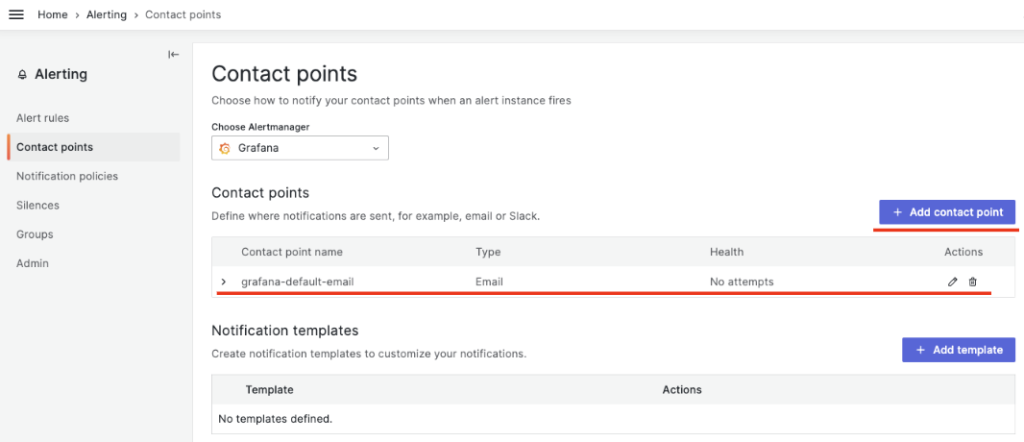The image size is (1024, 442).
Task: Go to Home via breadcrumb
Action: tap(53, 15)
